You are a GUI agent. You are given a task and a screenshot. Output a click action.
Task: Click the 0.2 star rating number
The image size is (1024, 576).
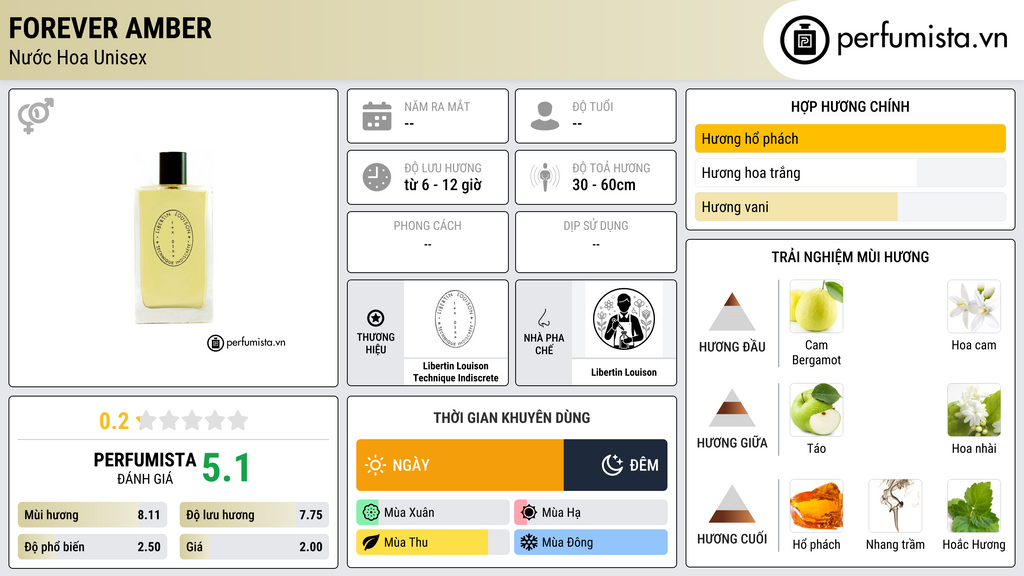[x=114, y=421]
